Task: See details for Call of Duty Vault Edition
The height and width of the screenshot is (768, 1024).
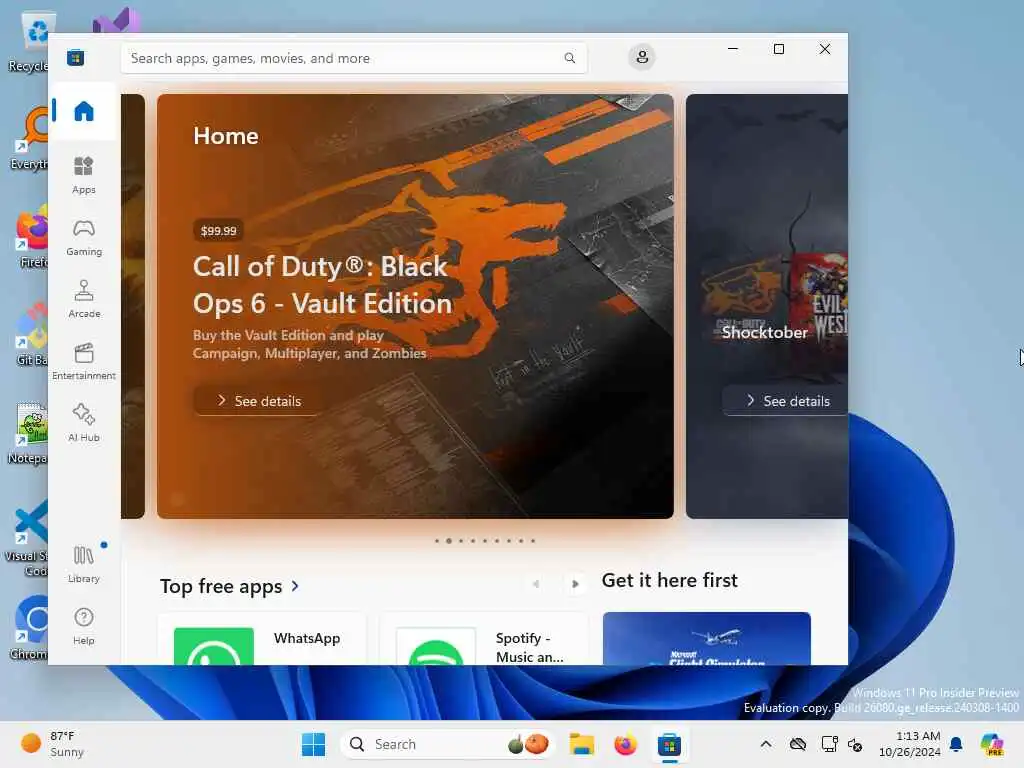Action: pos(259,401)
